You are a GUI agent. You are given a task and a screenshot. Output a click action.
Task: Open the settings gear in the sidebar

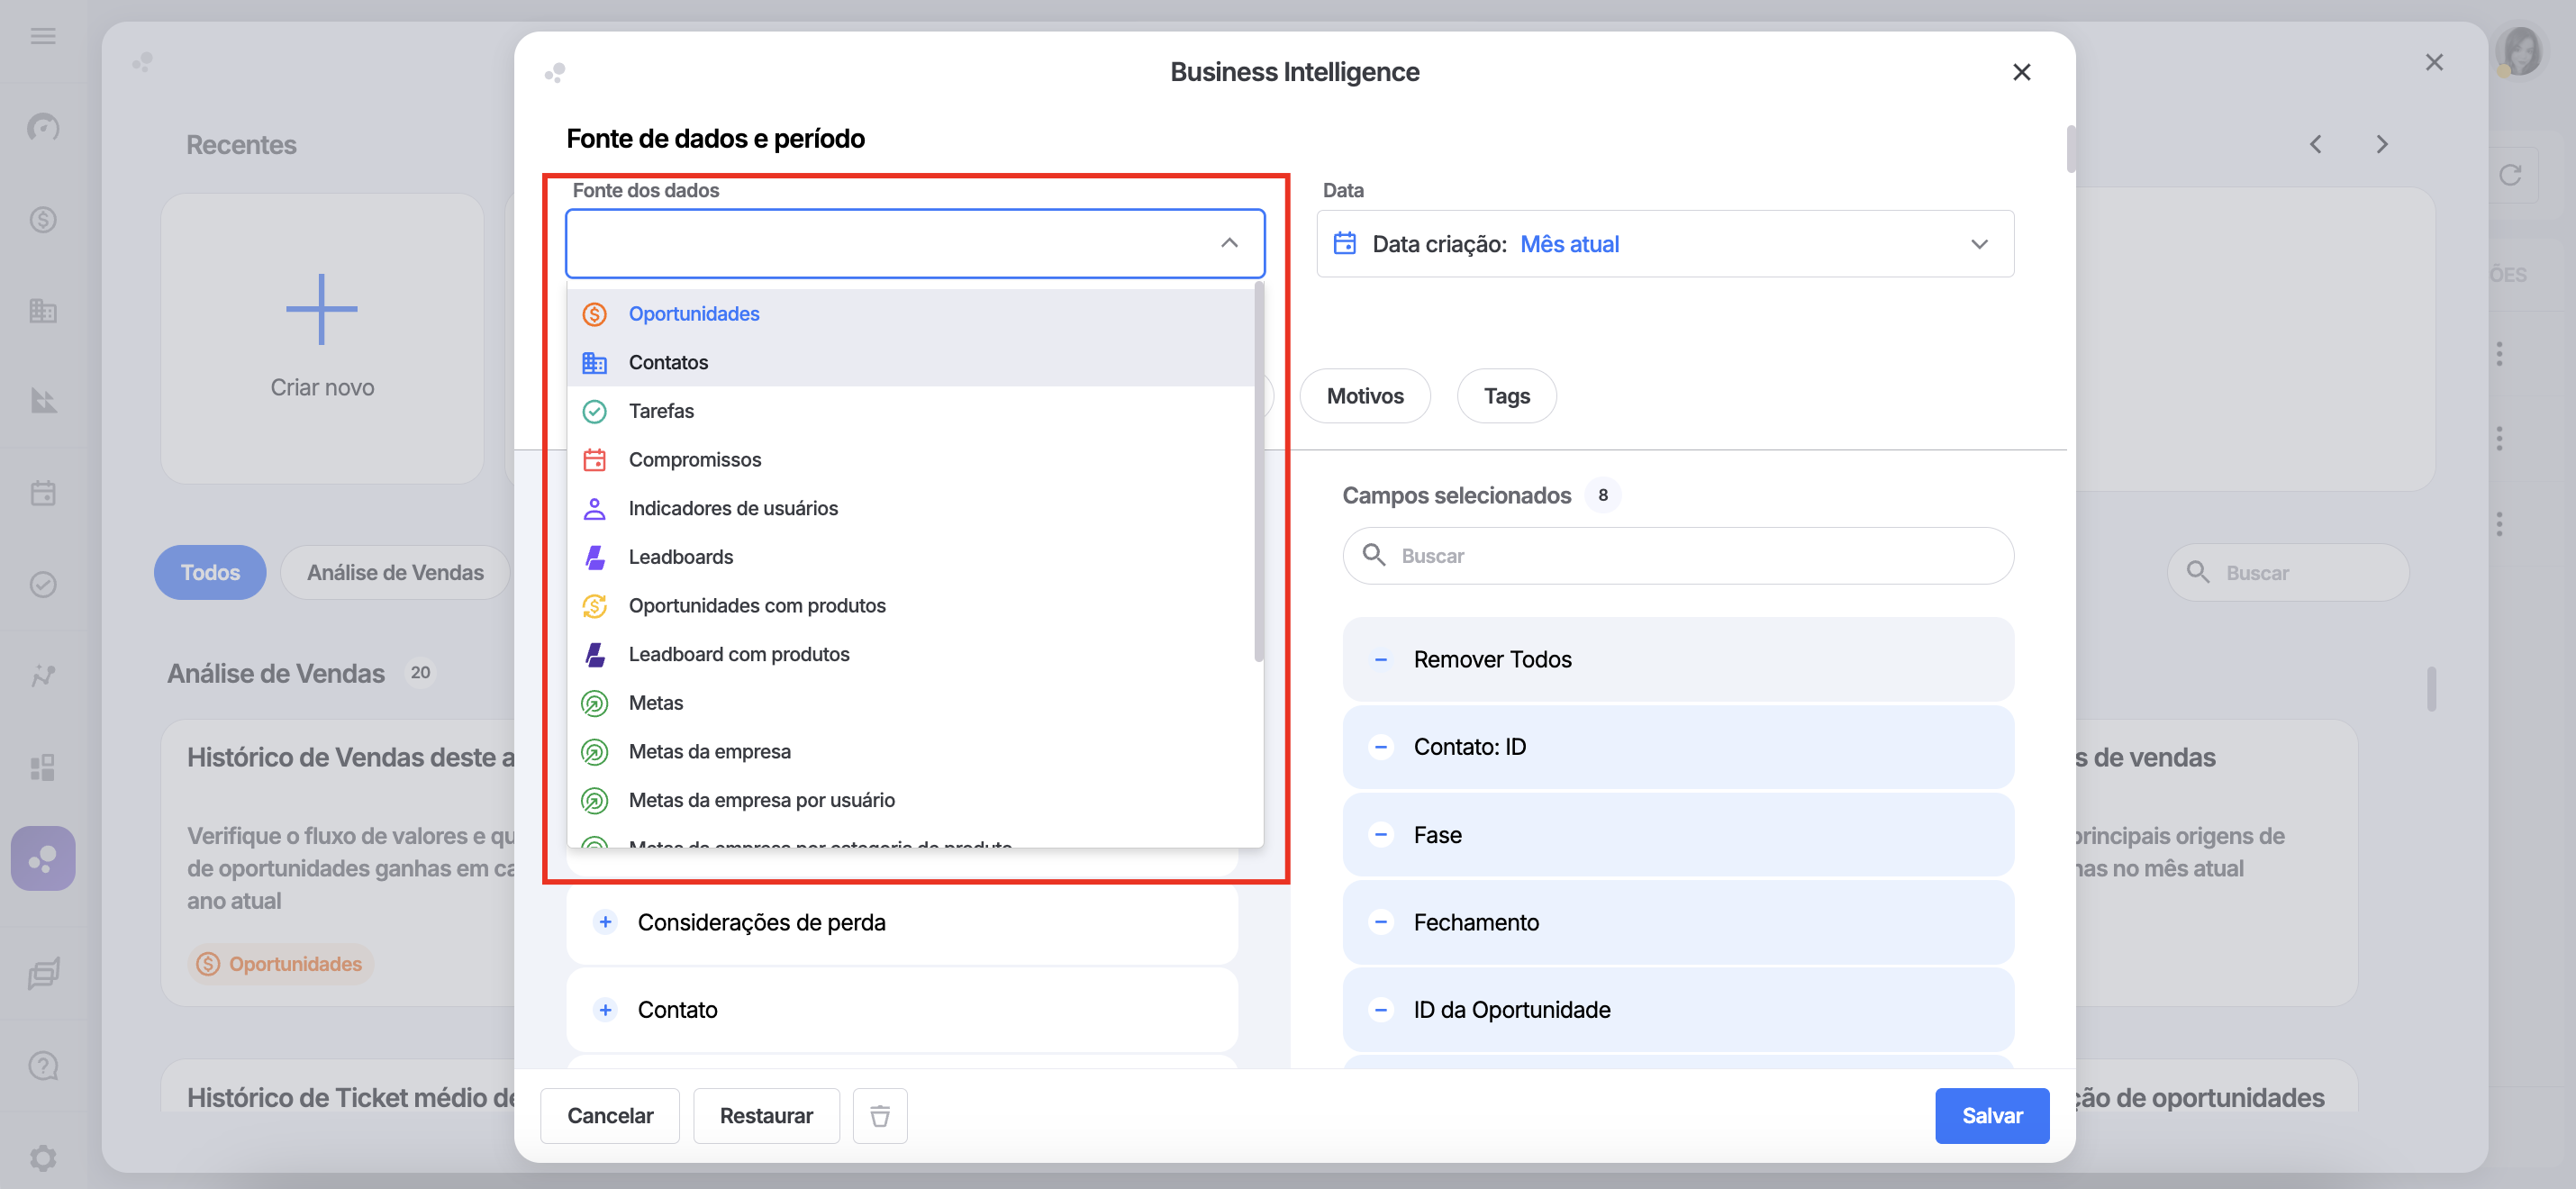pyautogui.click(x=43, y=1158)
